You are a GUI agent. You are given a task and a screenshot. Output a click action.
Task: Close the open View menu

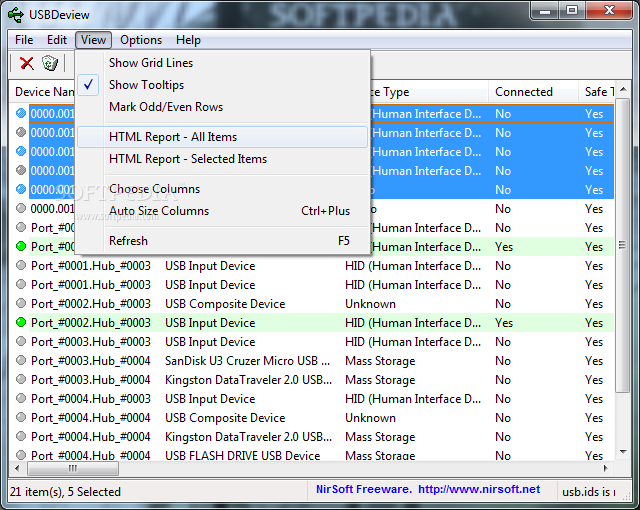click(x=93, y=40)
